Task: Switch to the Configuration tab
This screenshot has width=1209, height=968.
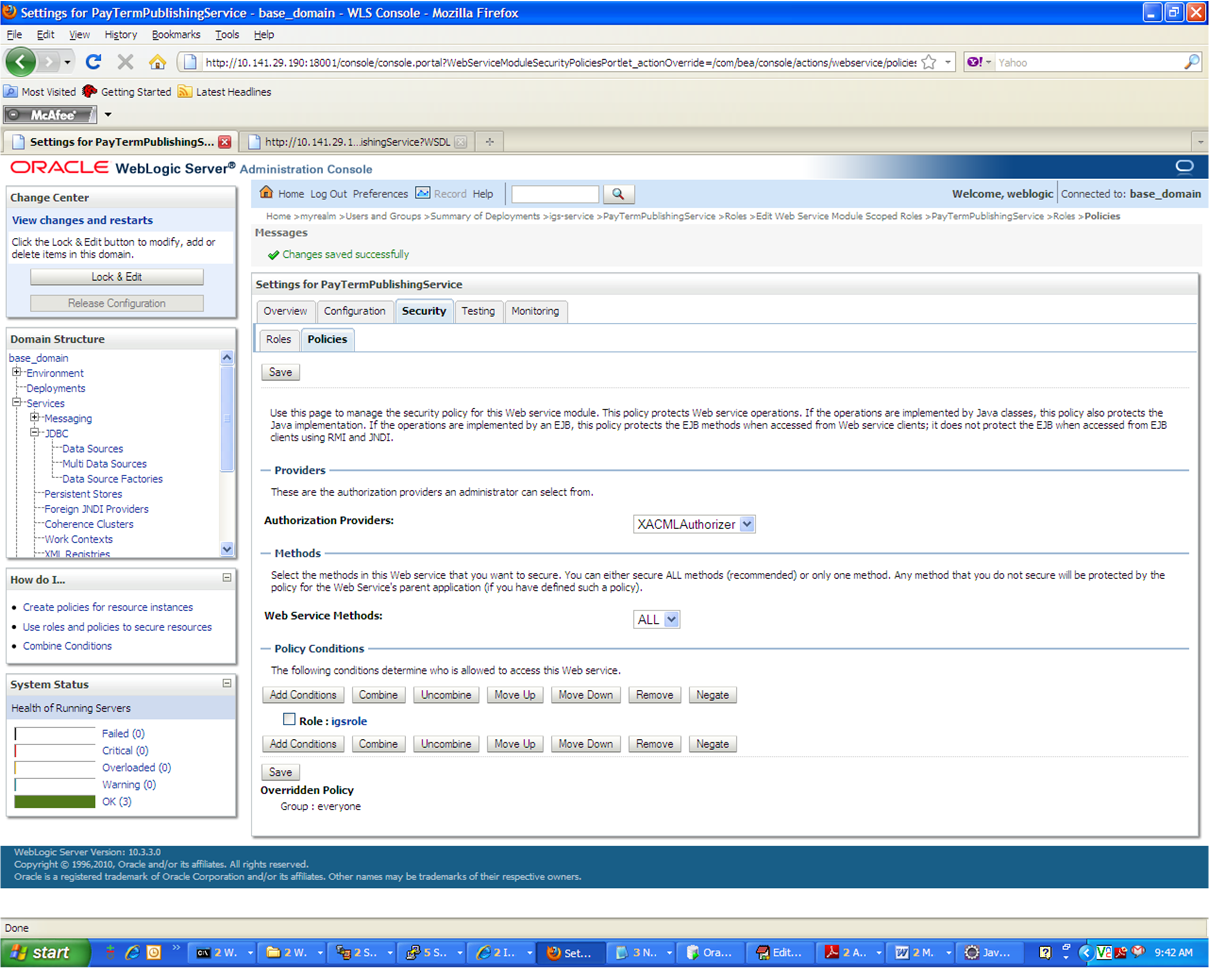Action: click(355, 311)
